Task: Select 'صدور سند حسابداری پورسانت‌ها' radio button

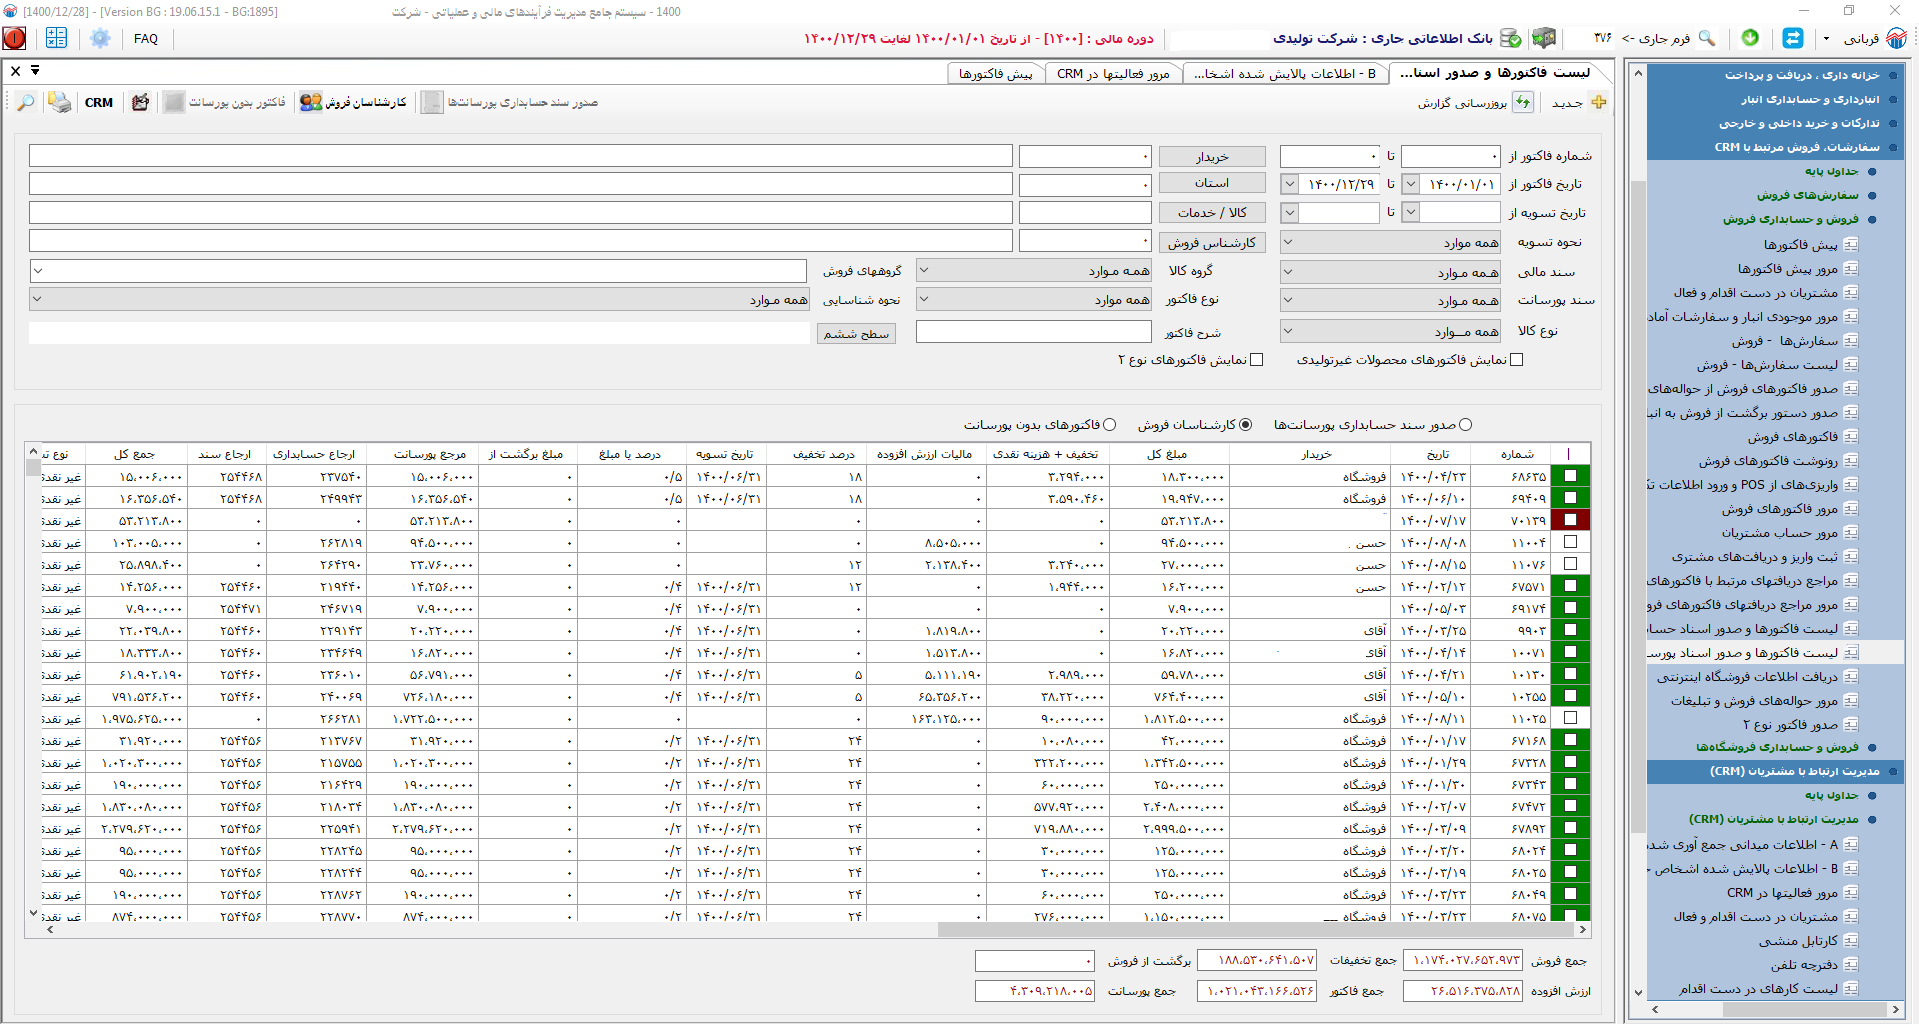Action: coord(1465,425)
